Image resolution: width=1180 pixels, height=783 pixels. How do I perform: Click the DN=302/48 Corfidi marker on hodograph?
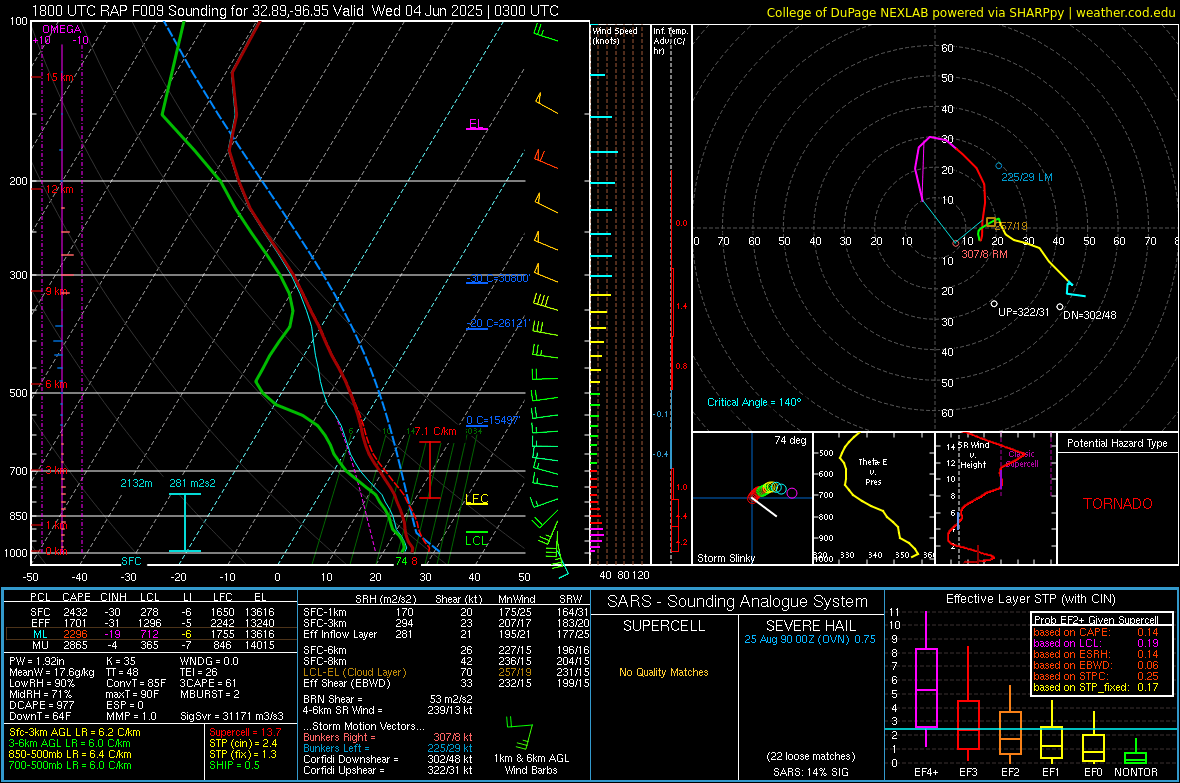1089,315
